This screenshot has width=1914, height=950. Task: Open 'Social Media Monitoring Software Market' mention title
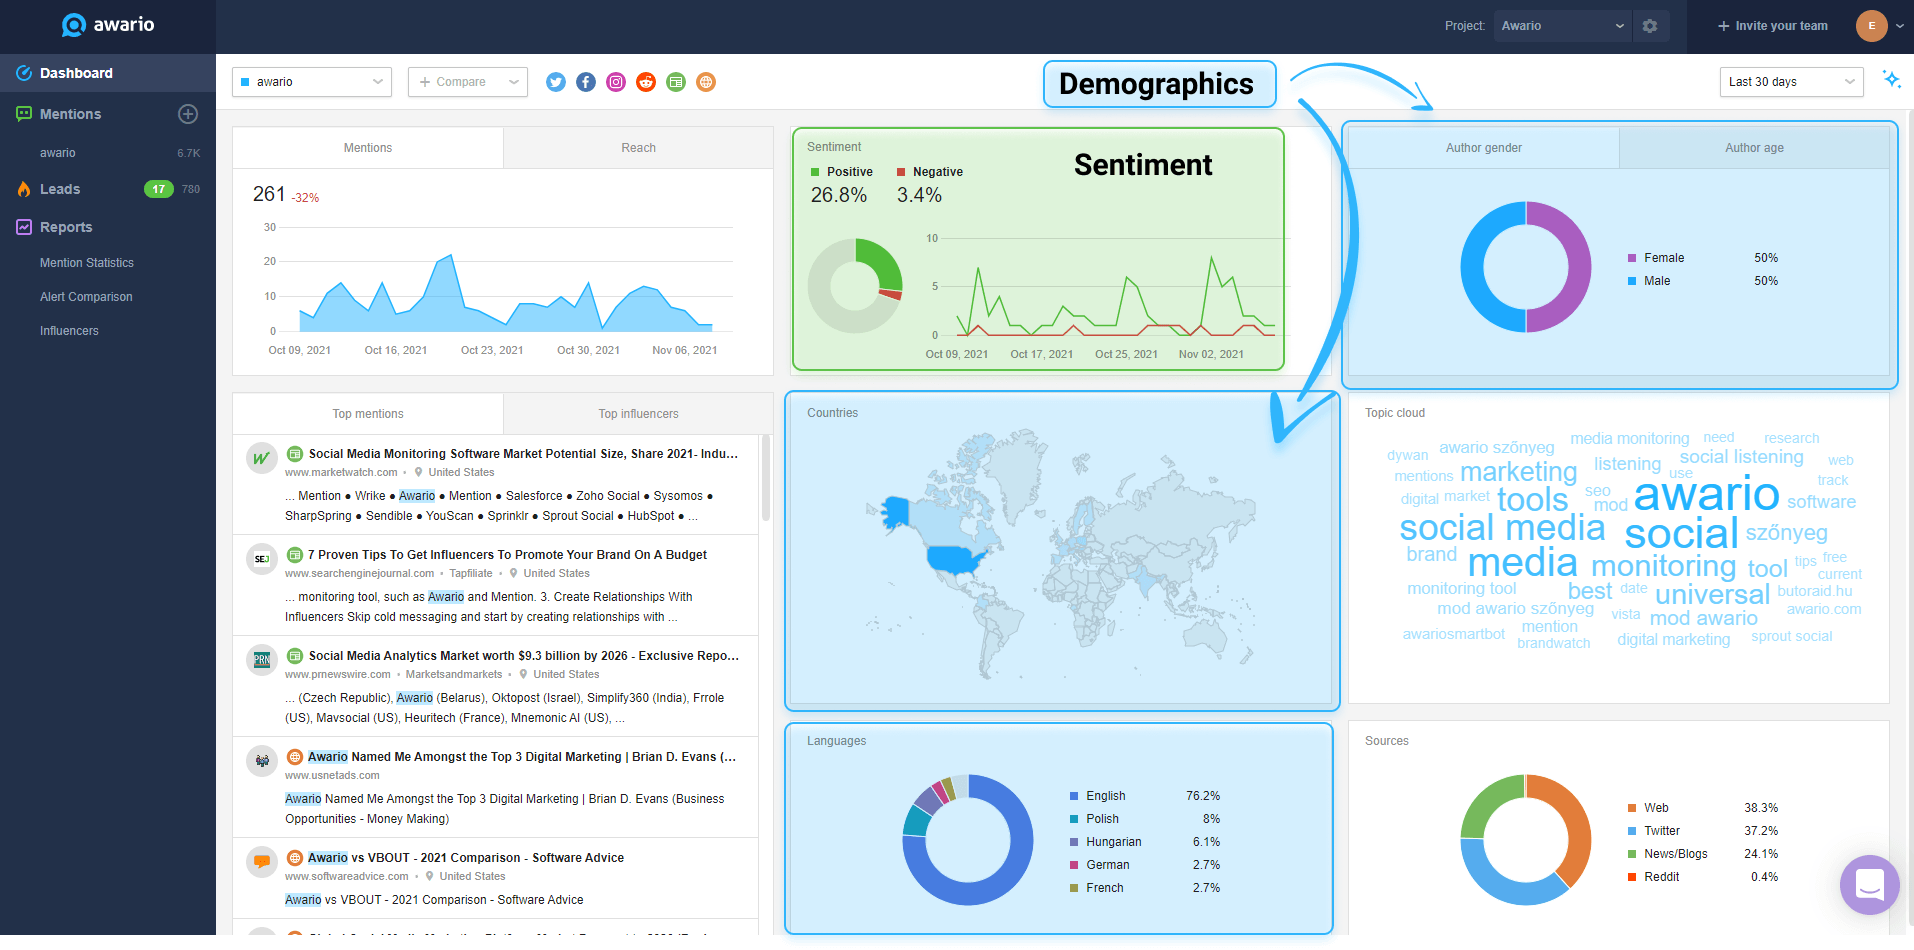(x=523, y=454)
